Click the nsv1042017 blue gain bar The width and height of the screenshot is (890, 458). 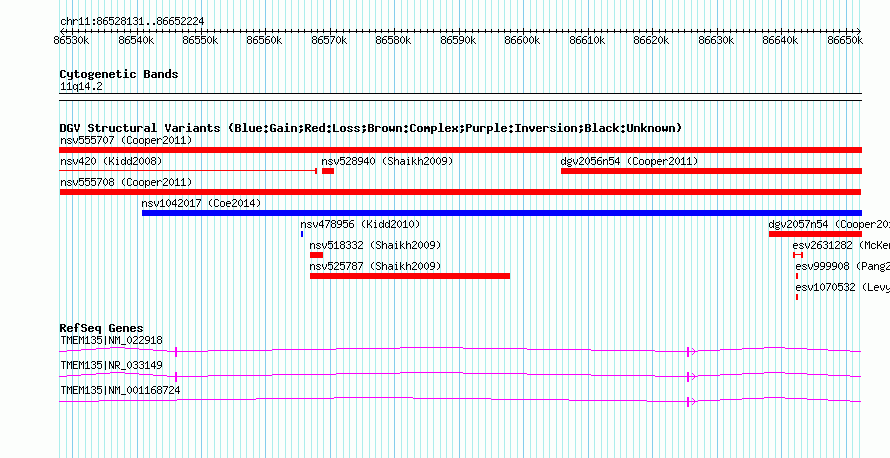coord(502,213)
